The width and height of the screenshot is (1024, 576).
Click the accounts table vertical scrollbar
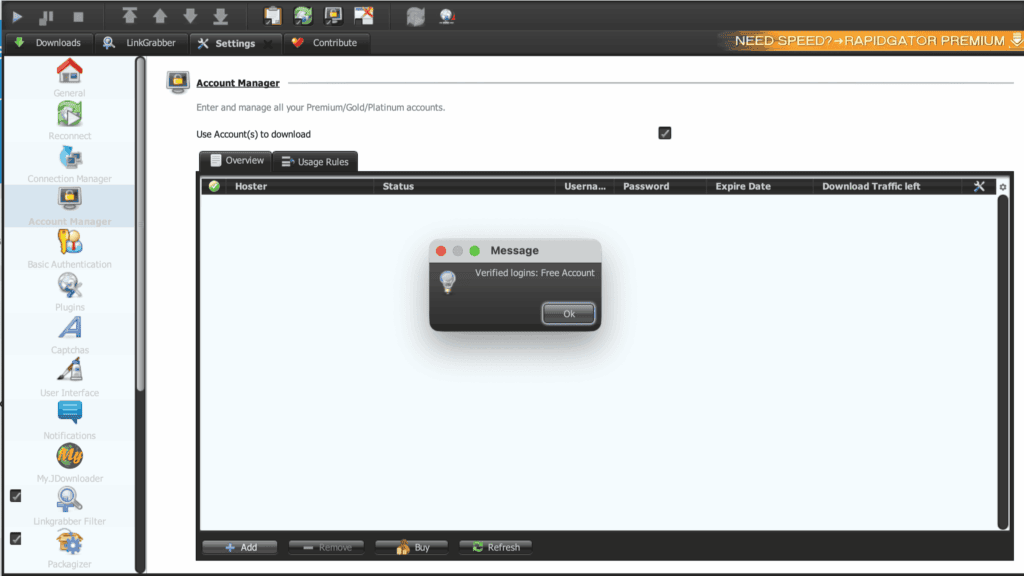pyautogui.click(x=1002, y=362)
